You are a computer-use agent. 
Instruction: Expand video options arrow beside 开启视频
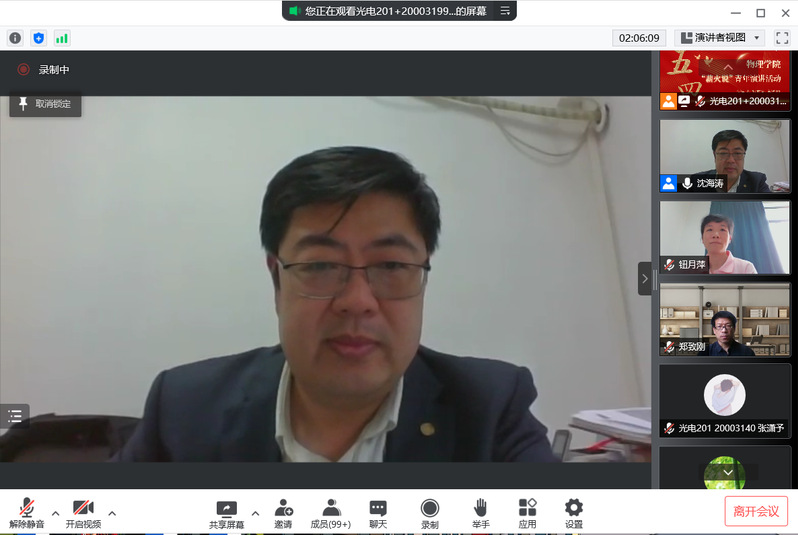[112, 513]
